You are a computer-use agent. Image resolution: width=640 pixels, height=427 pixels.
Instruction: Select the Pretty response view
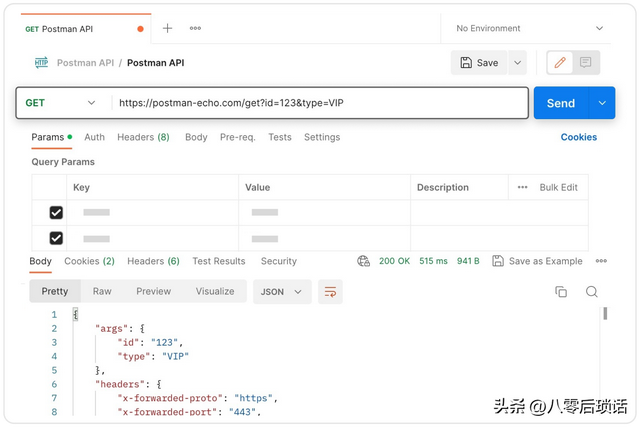[x=55, y=291]
